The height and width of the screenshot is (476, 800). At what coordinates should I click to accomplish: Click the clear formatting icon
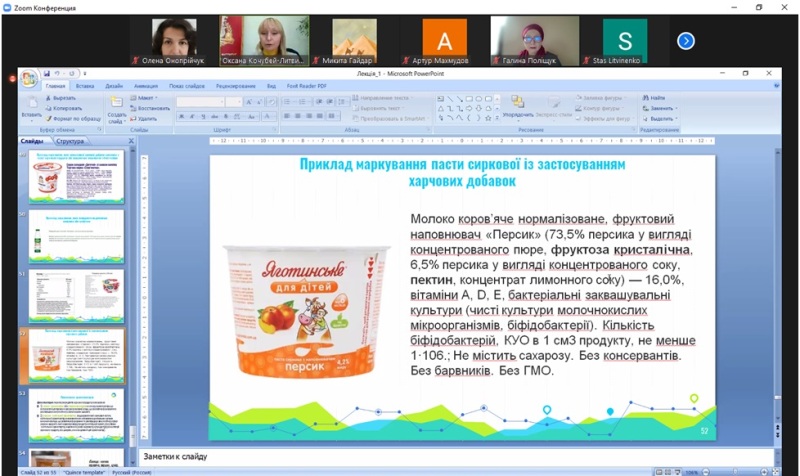point(272,102)
